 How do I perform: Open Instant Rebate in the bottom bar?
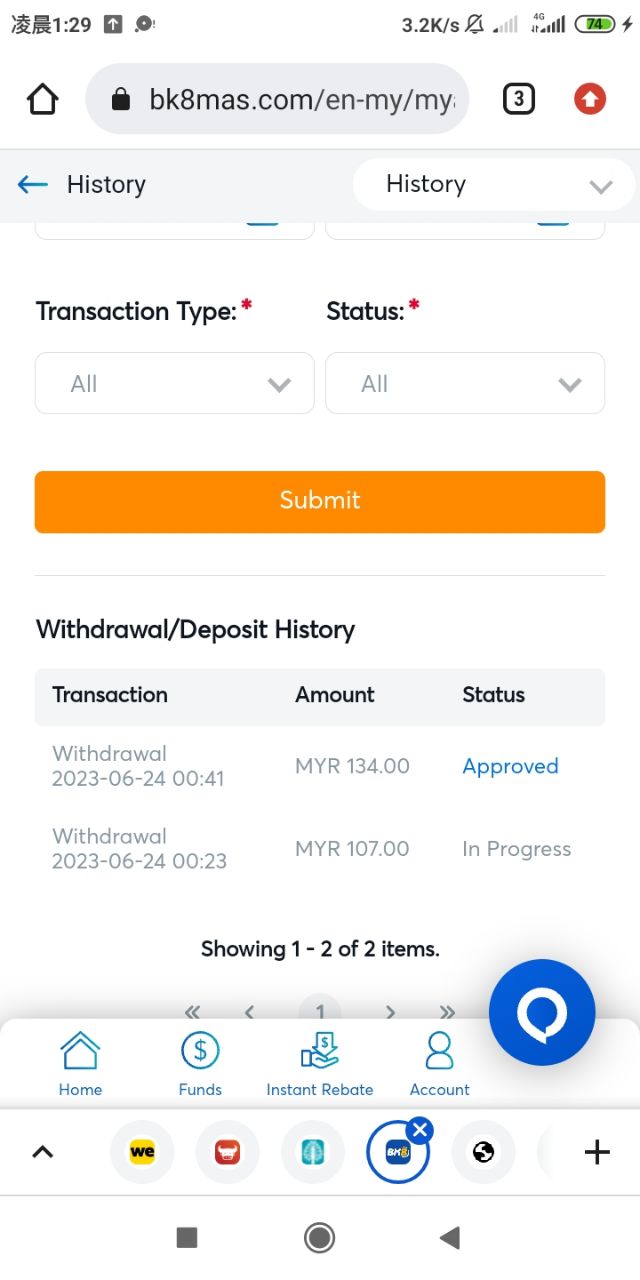320,1064
